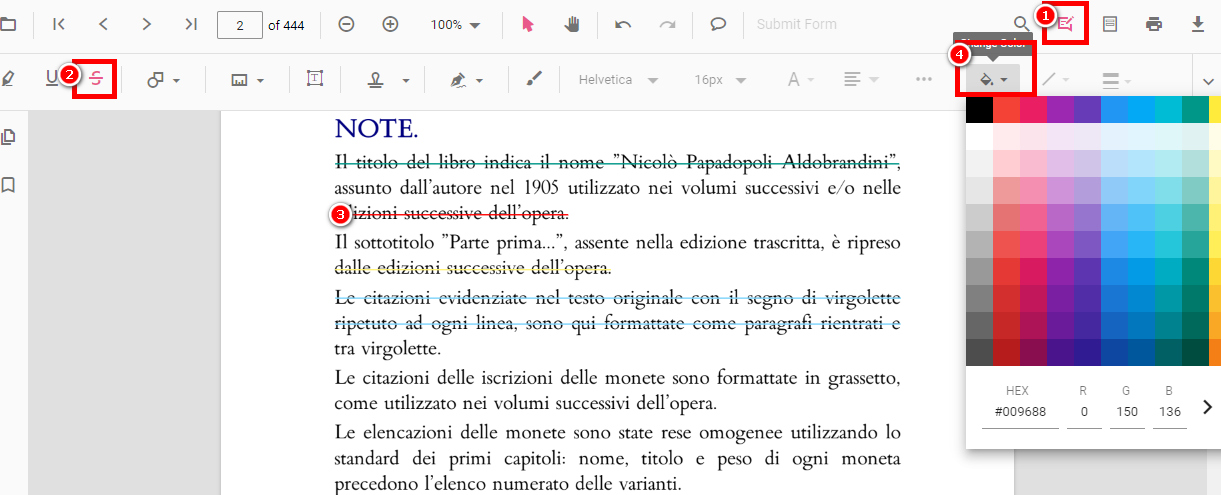Print the document
This screenshot has height=495, width=1221.
pyautogui.click(x=1154, y=24)
